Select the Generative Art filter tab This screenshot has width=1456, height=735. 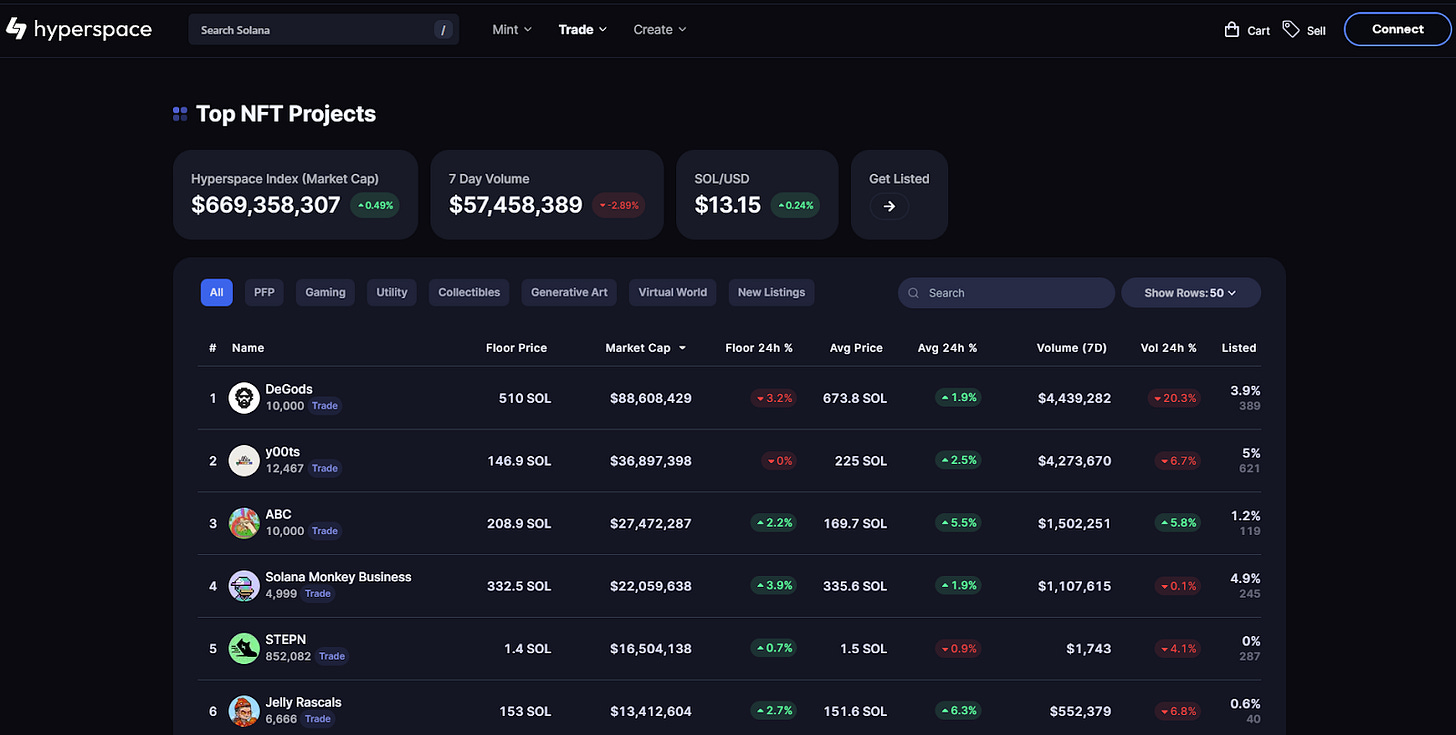coord(569,292)
